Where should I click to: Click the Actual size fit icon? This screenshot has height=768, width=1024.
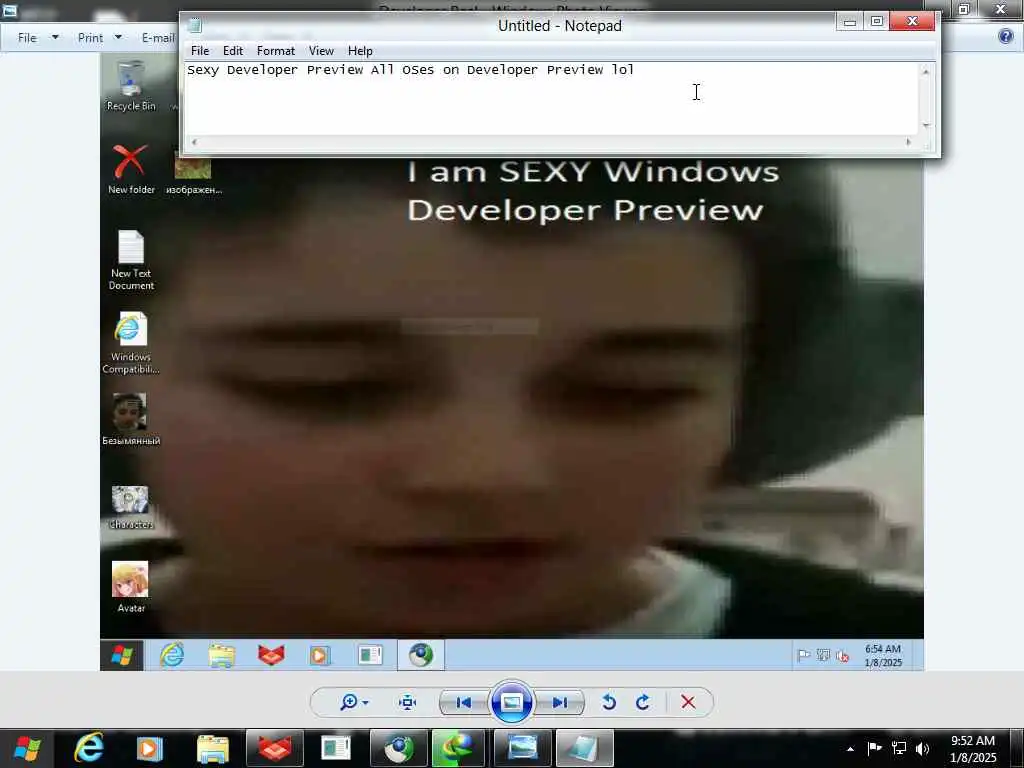408,703
